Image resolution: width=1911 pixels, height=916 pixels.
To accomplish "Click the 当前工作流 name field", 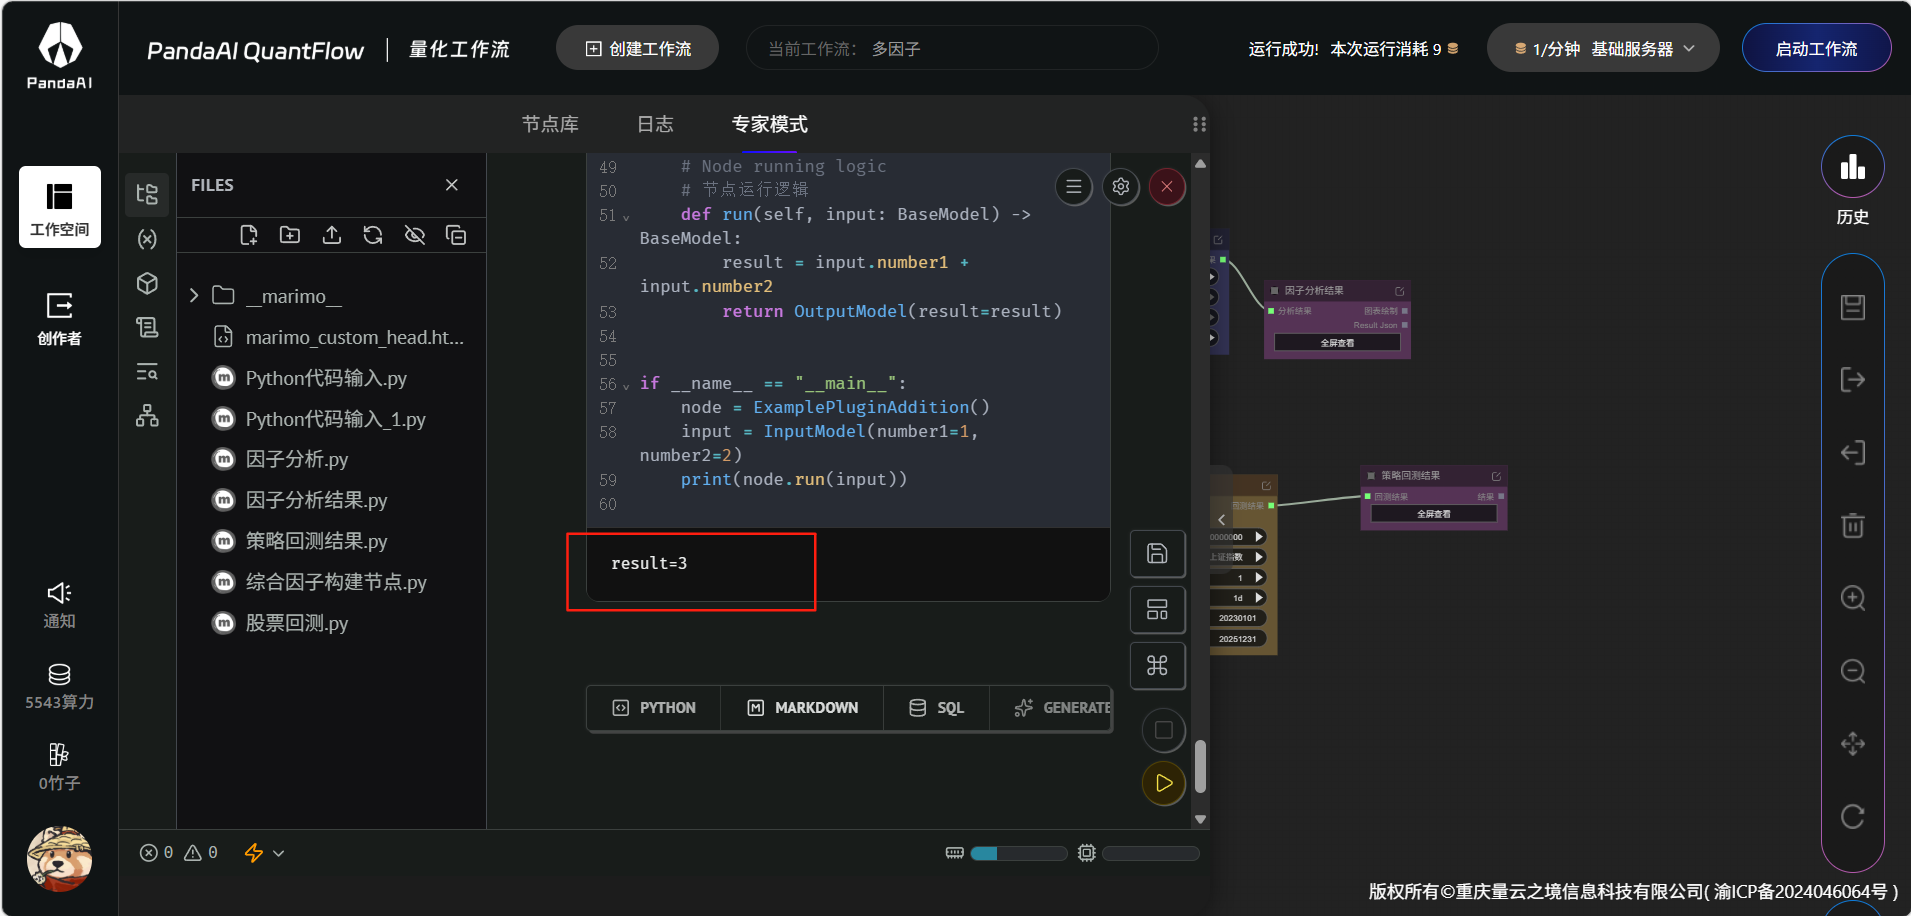I will [x=952, y=48].
